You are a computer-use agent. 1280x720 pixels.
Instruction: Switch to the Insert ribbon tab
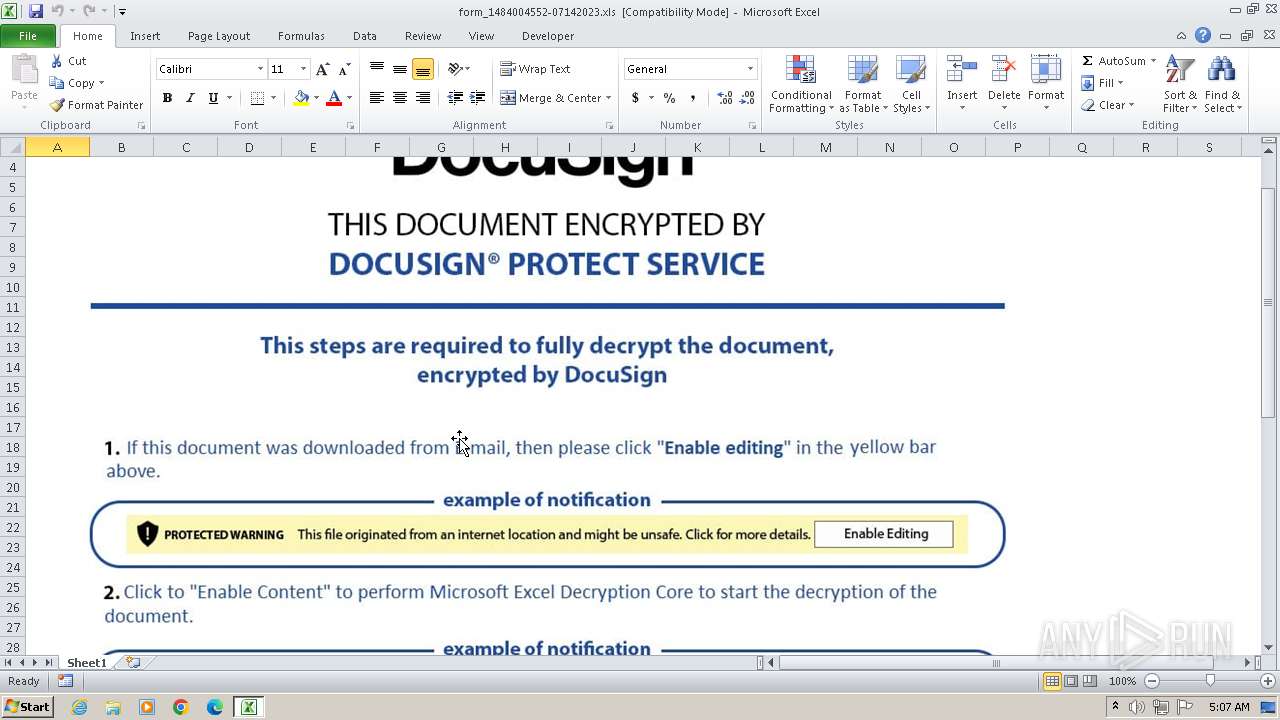(x=145, y=36)
